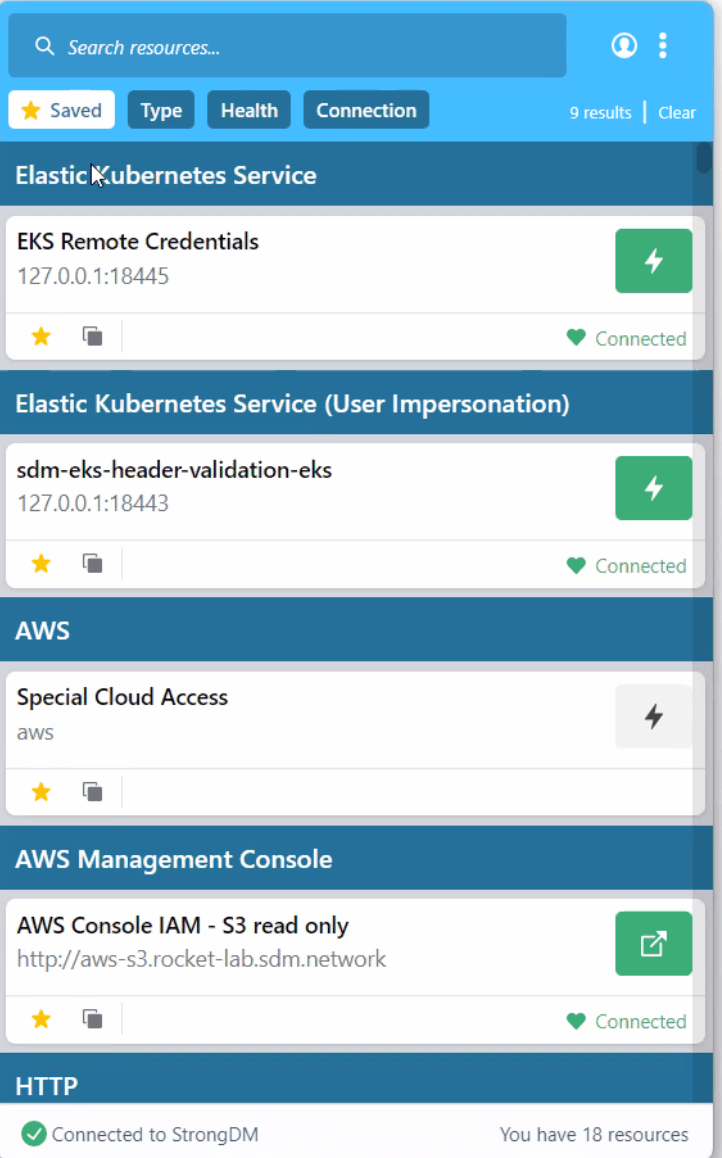The height and width of the screenshot is (1158, 722).
Task: Toggle connection for sdm-eks-header-validation-eks
Action: [x=653, y=488]
